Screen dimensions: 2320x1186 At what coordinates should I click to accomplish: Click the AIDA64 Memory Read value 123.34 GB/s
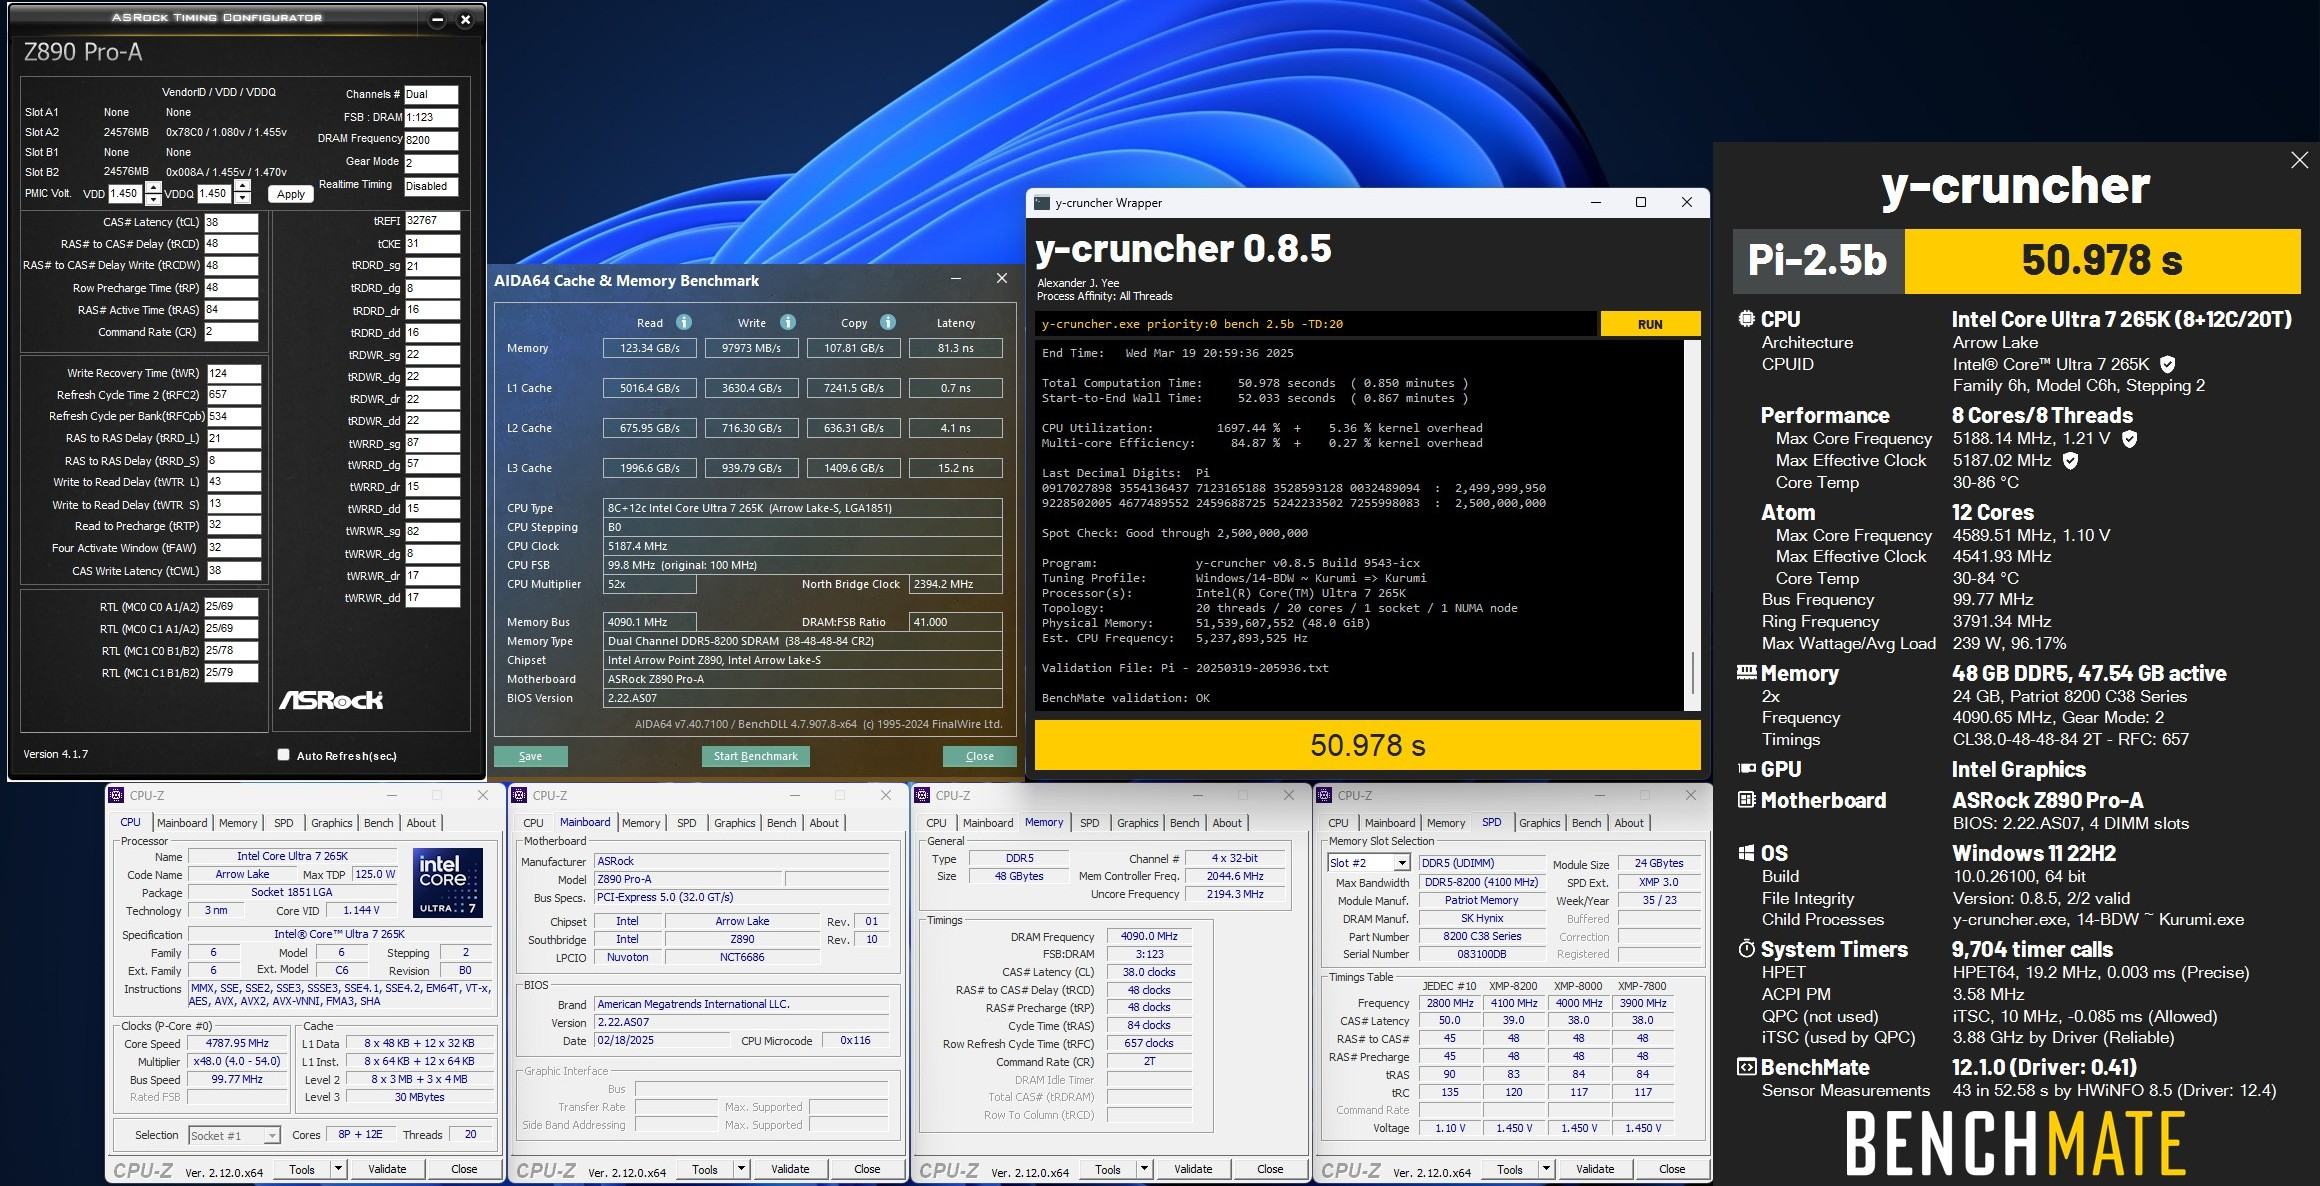(x=650, y=348)
